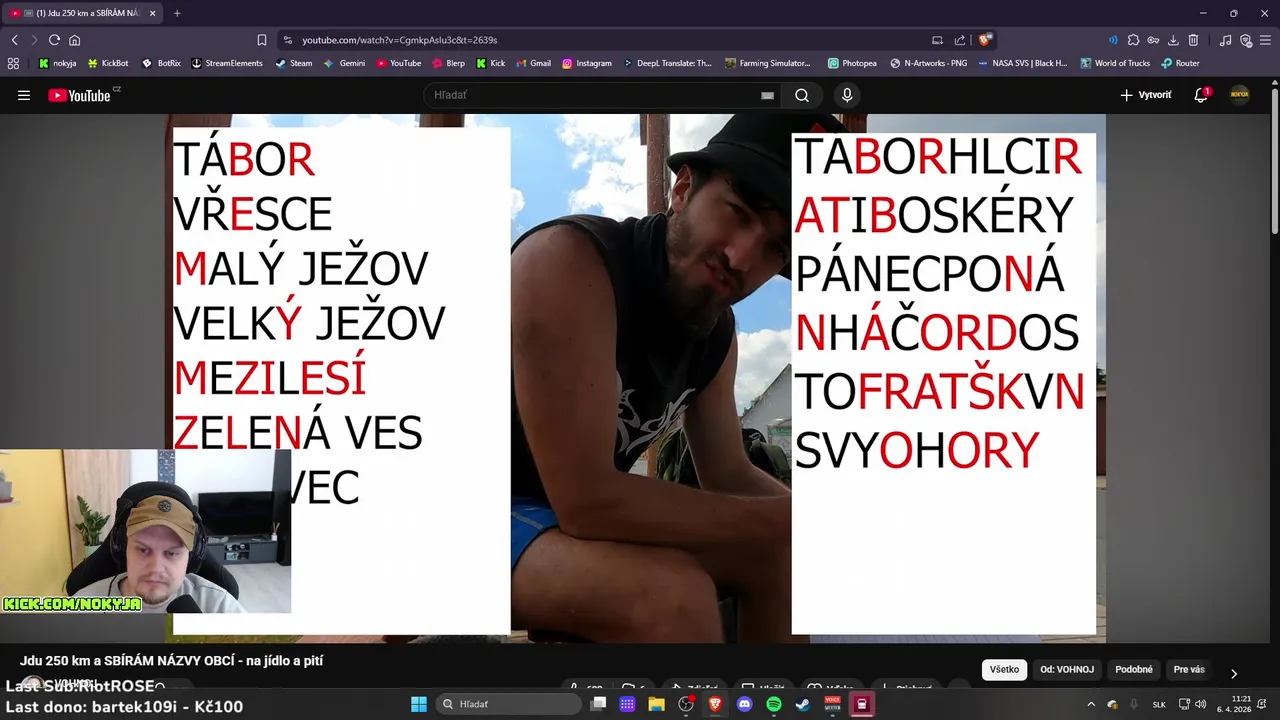1280x720 pixels.
Task: Open the YouTube guide hamburger menu
Action: [x=24, y=95]
